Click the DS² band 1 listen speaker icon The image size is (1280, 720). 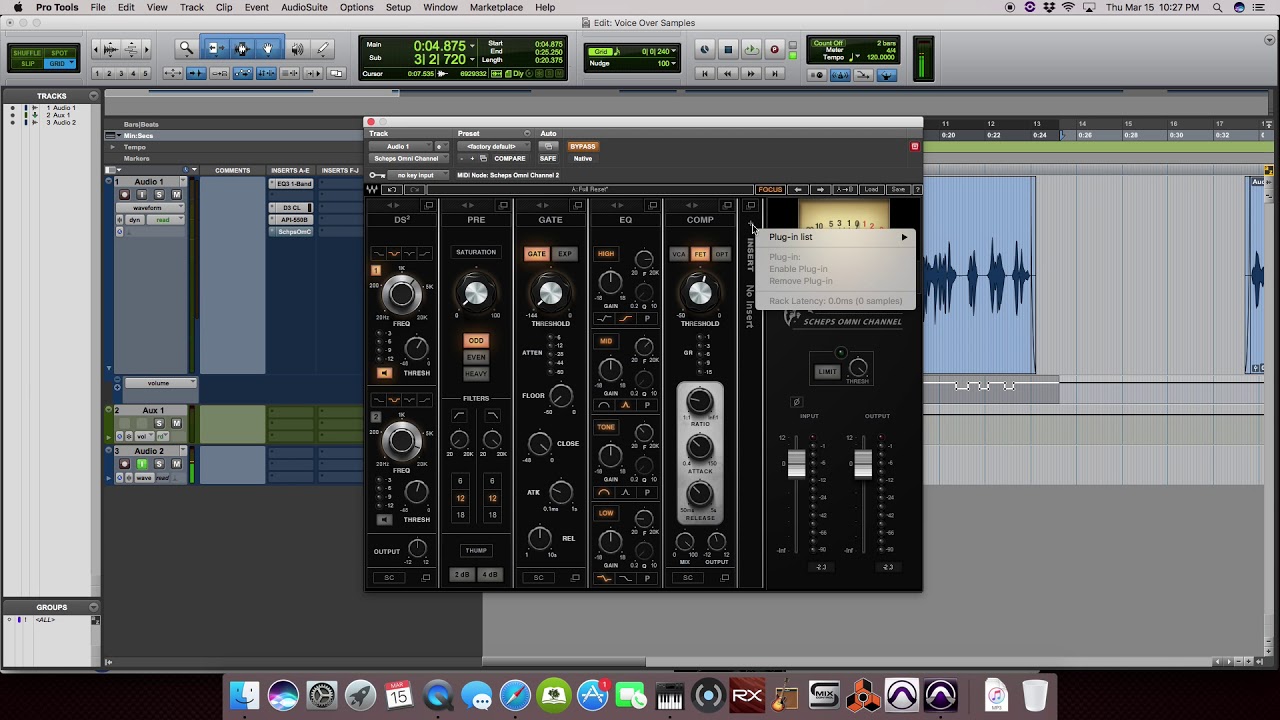click(x=384, y=373)
